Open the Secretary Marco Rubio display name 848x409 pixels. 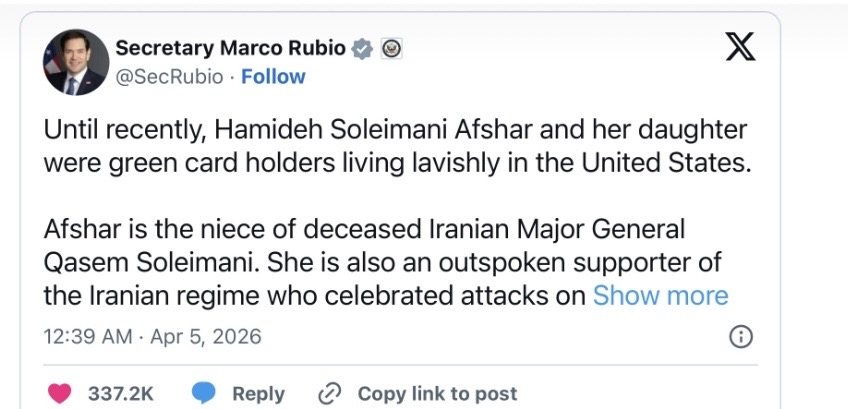click(x=231, y=48)
